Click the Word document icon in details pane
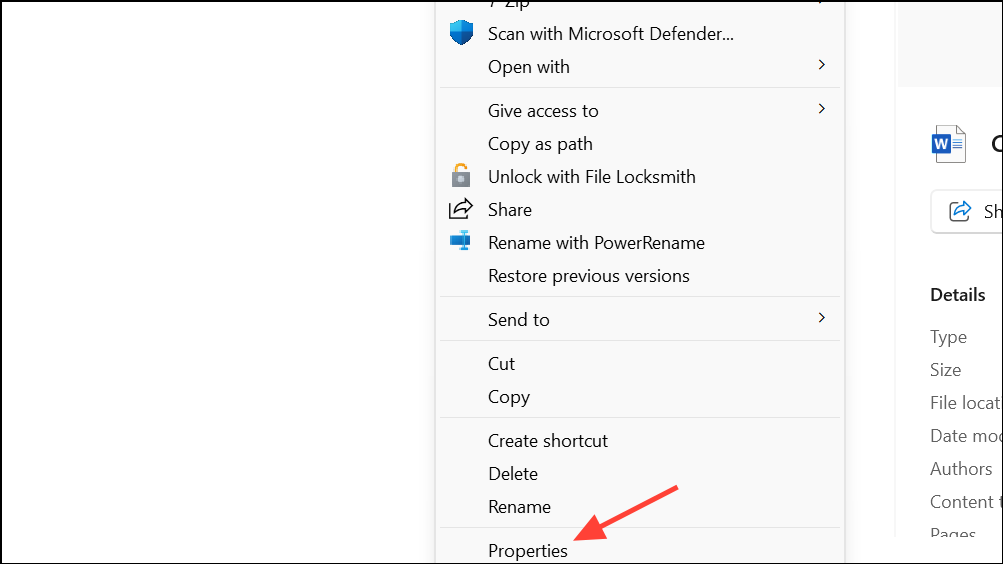This screenshot has width=1003, height=564. 948,144
